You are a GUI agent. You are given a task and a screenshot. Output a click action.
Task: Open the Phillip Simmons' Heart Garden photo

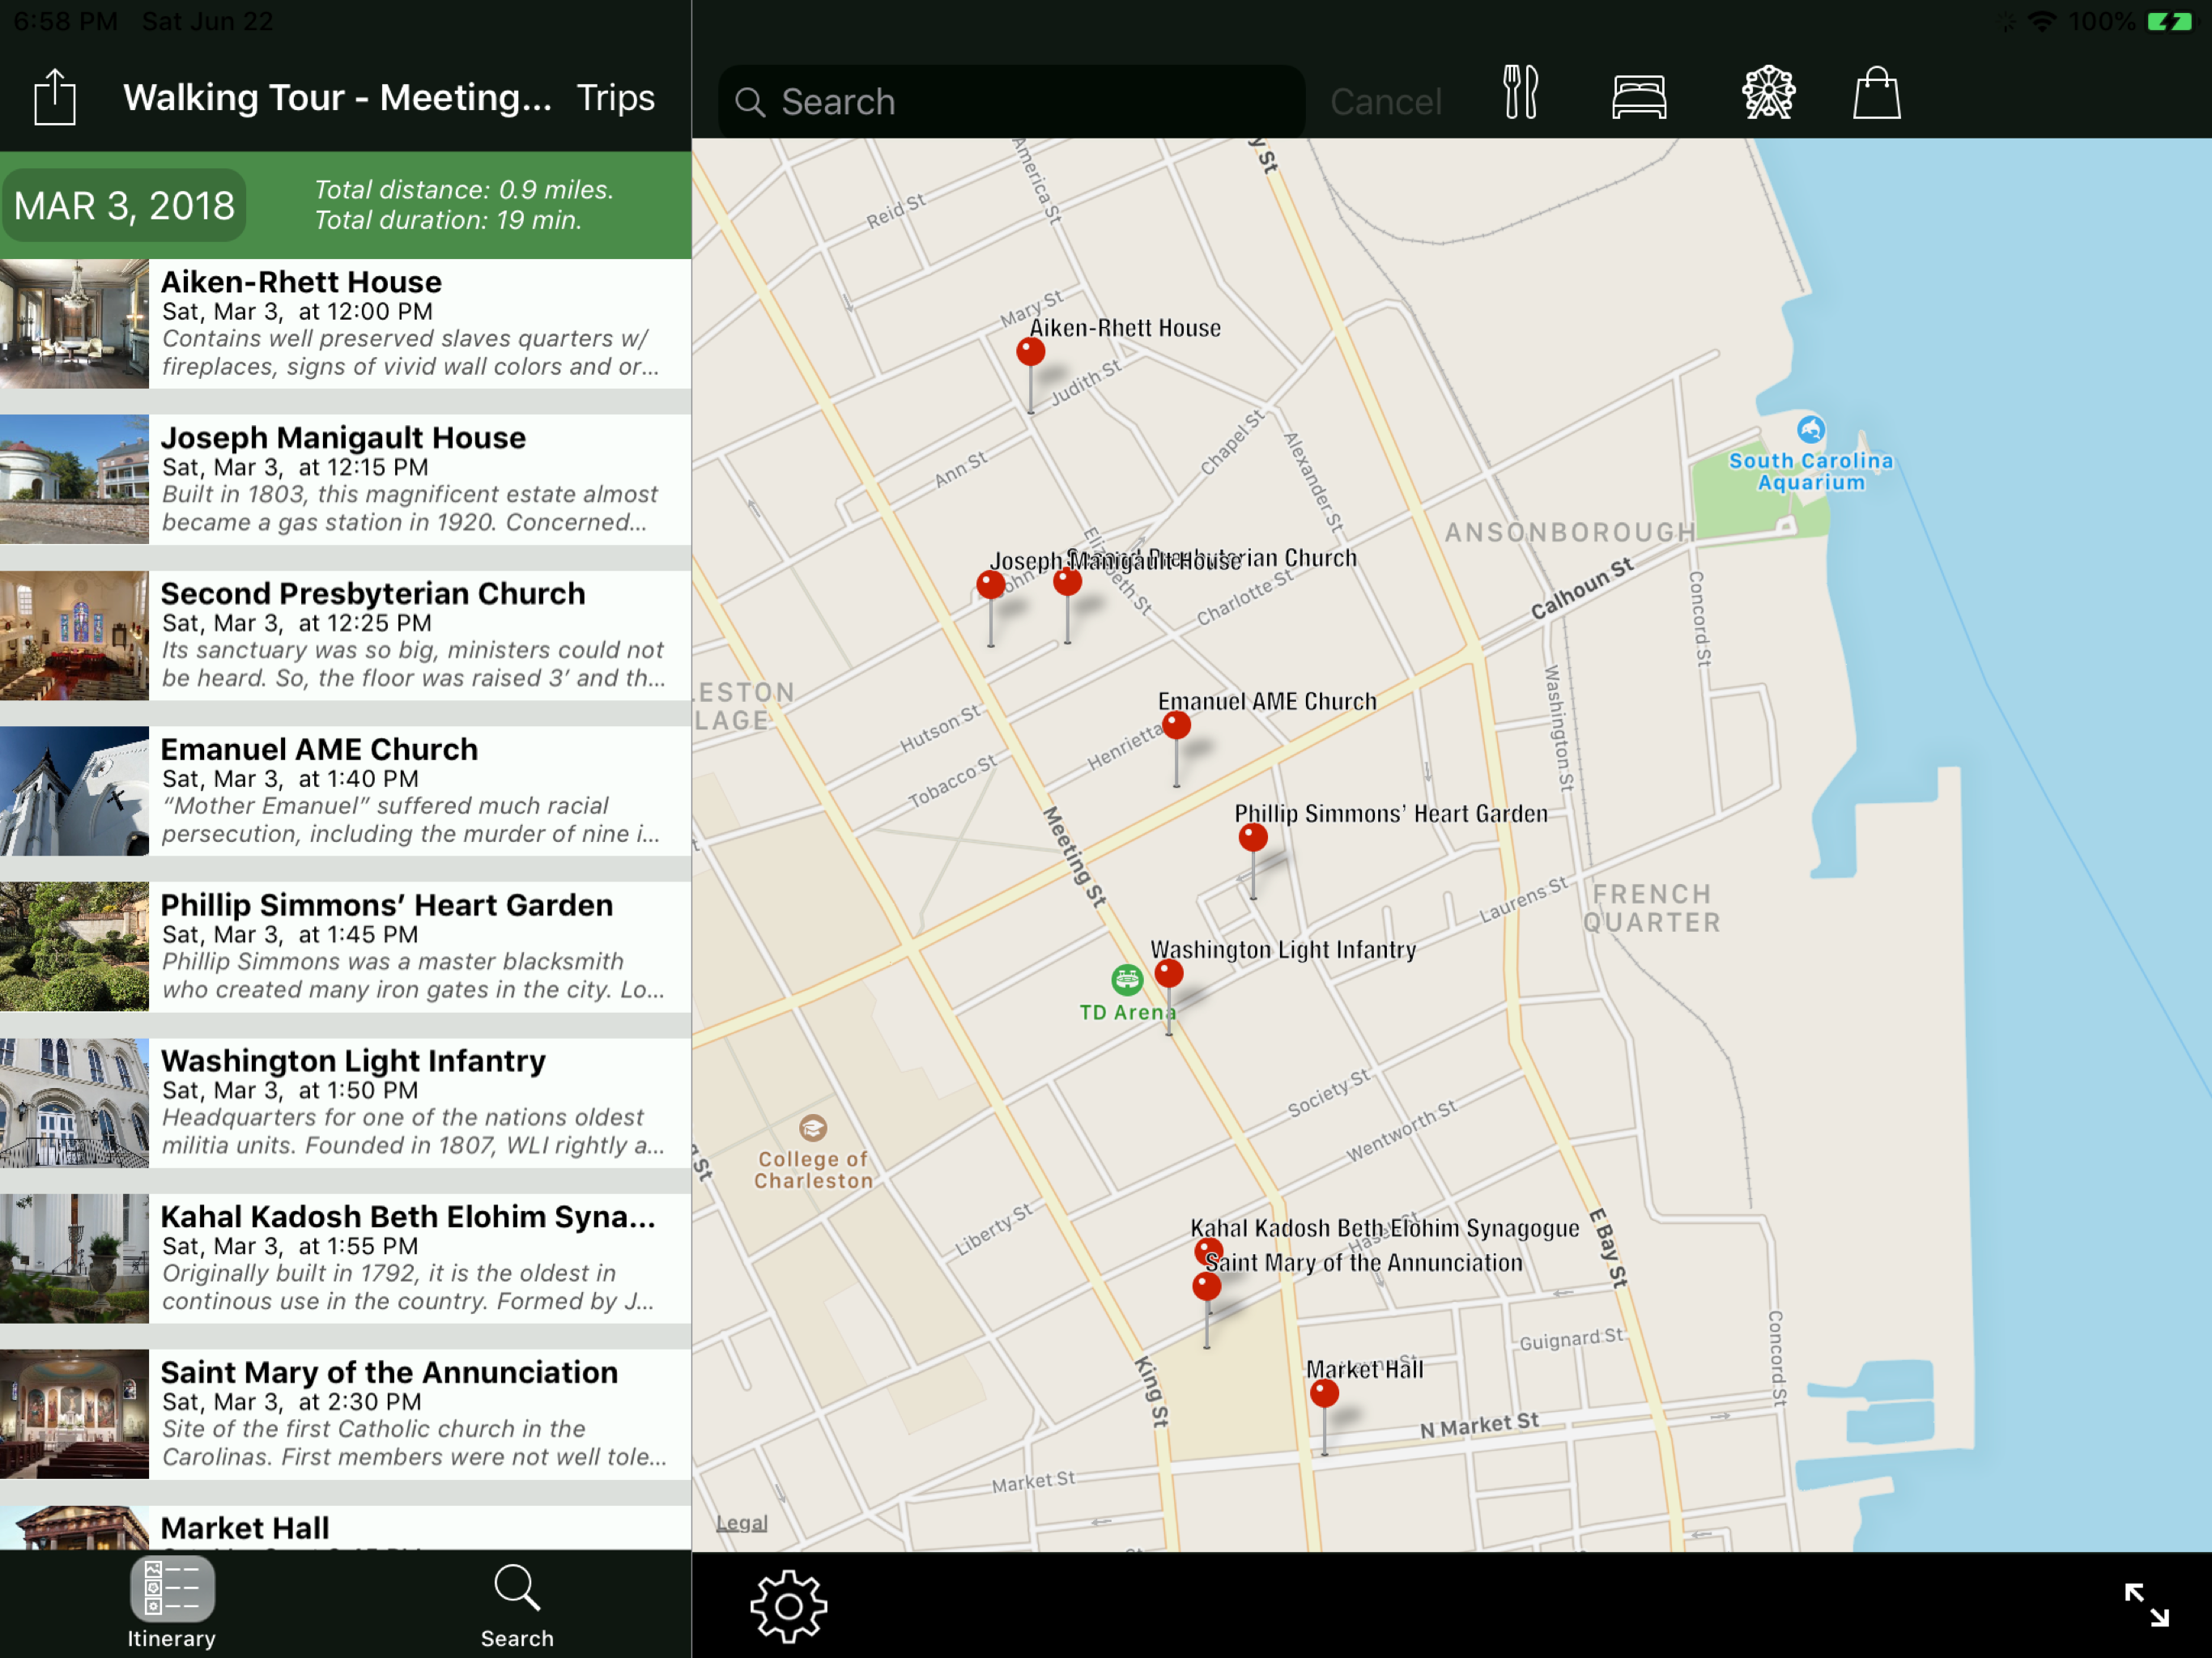(74, 947)
